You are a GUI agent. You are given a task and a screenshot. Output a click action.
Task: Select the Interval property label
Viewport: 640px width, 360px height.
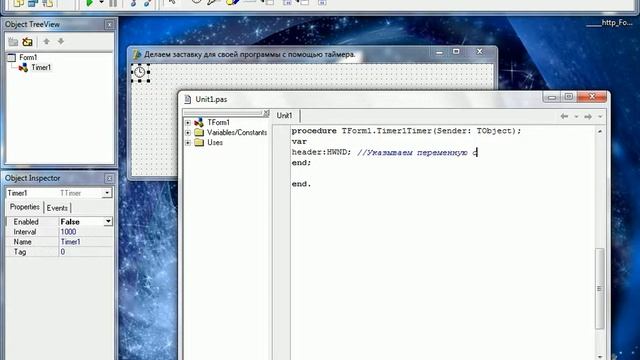[25, 232]
